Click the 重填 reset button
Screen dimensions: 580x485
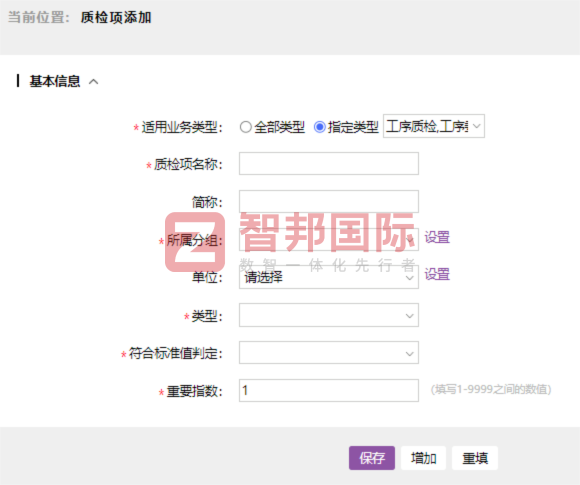(475, 458)
